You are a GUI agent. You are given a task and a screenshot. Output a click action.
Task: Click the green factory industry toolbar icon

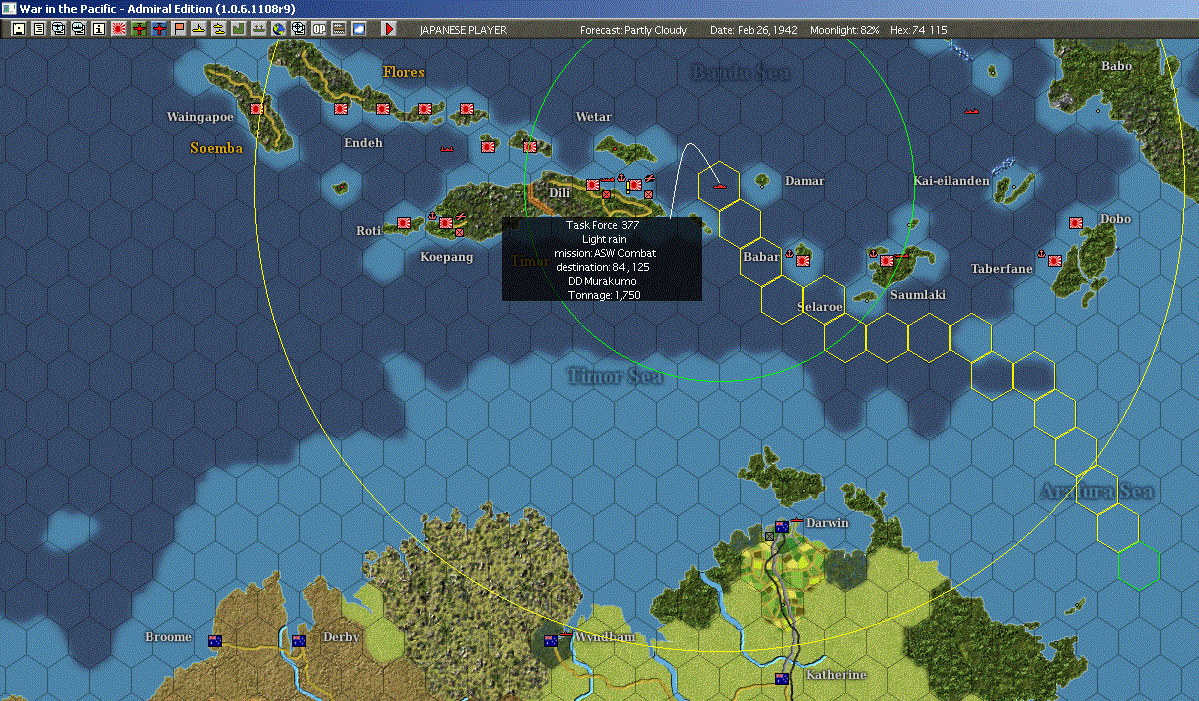tap(239, 29)
